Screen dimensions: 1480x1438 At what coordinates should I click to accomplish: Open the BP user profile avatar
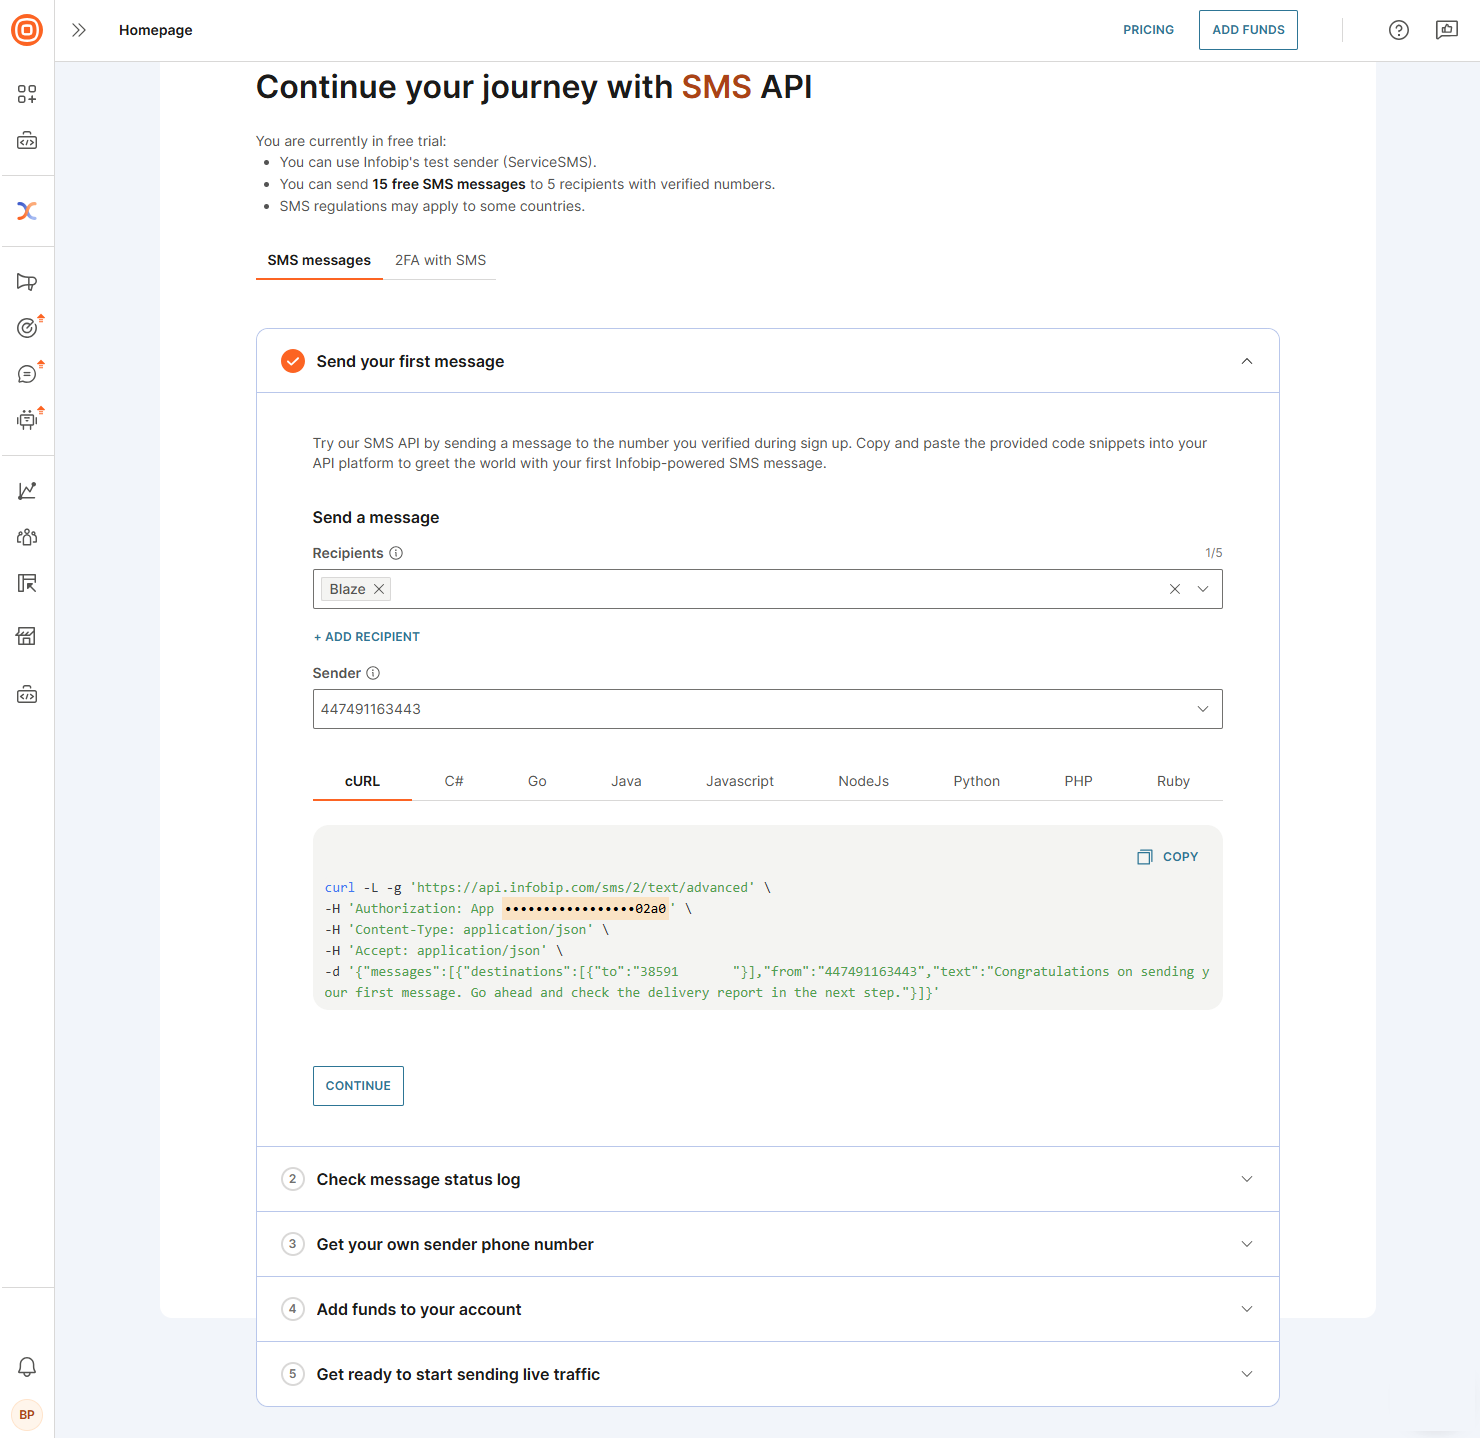pyautogui.click(x=27, y=1415)
